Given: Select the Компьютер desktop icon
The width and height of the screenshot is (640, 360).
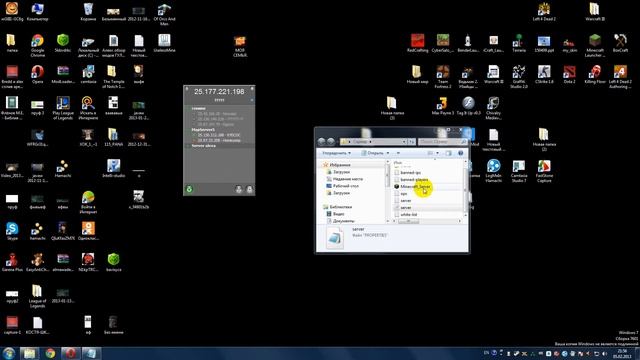Looking at the screenshot, I should pos(38,12).
